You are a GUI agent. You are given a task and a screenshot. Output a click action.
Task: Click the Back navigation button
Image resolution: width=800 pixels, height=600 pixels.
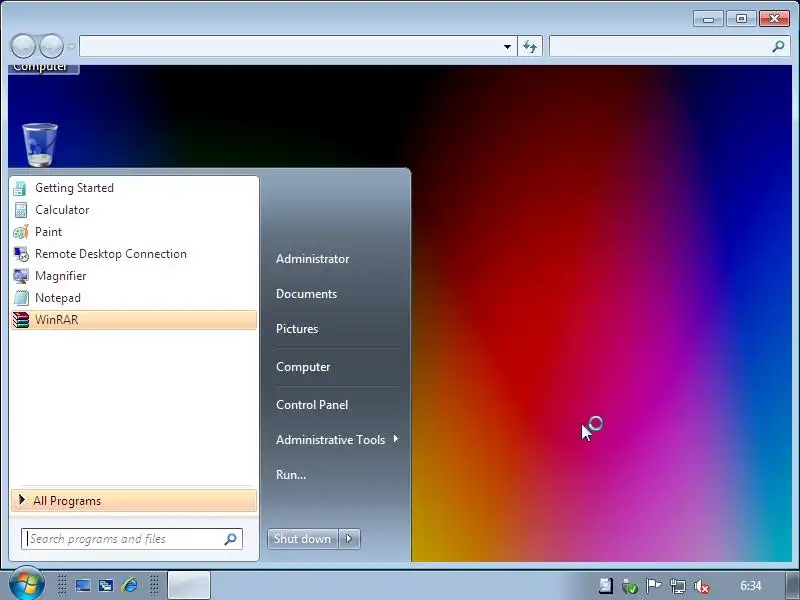(x=23, y=46)
